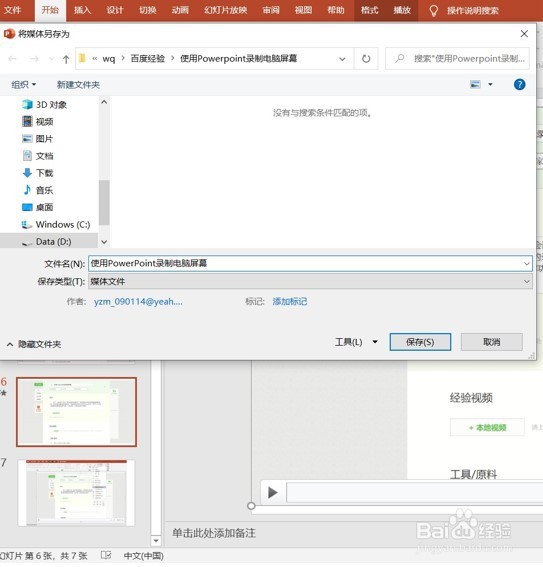Click the folder search field
543x567 pixels.
click(x=458, y=59)
